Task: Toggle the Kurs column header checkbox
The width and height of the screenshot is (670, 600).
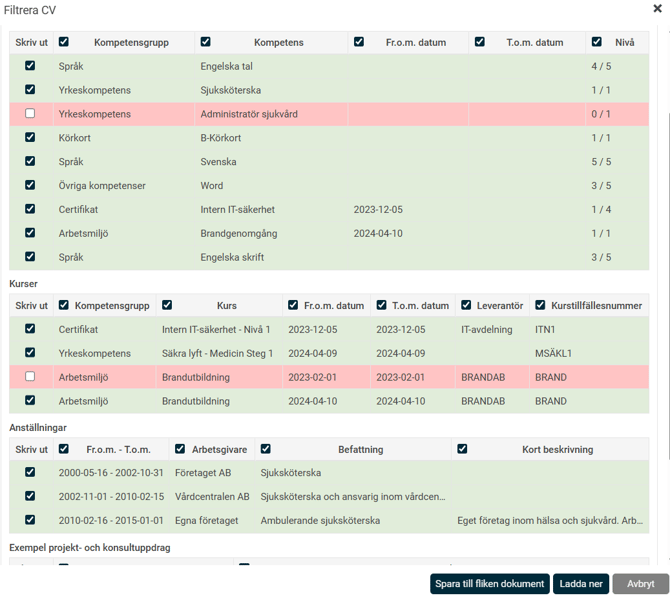Action: point(167,305)
